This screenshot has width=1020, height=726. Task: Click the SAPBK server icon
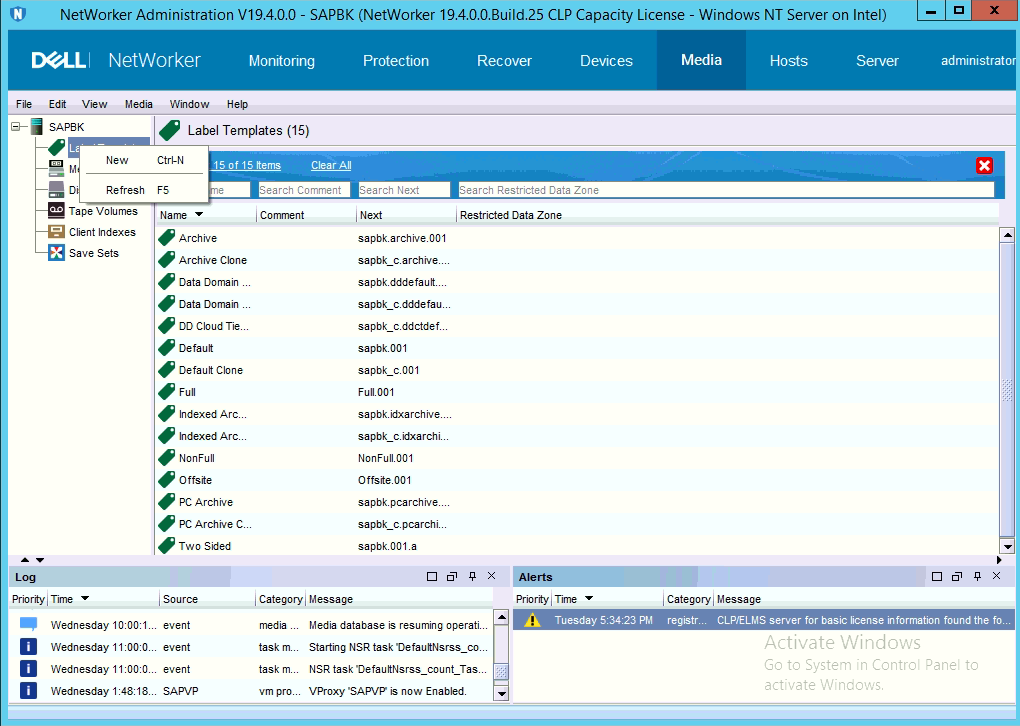[x=37, y=127]
